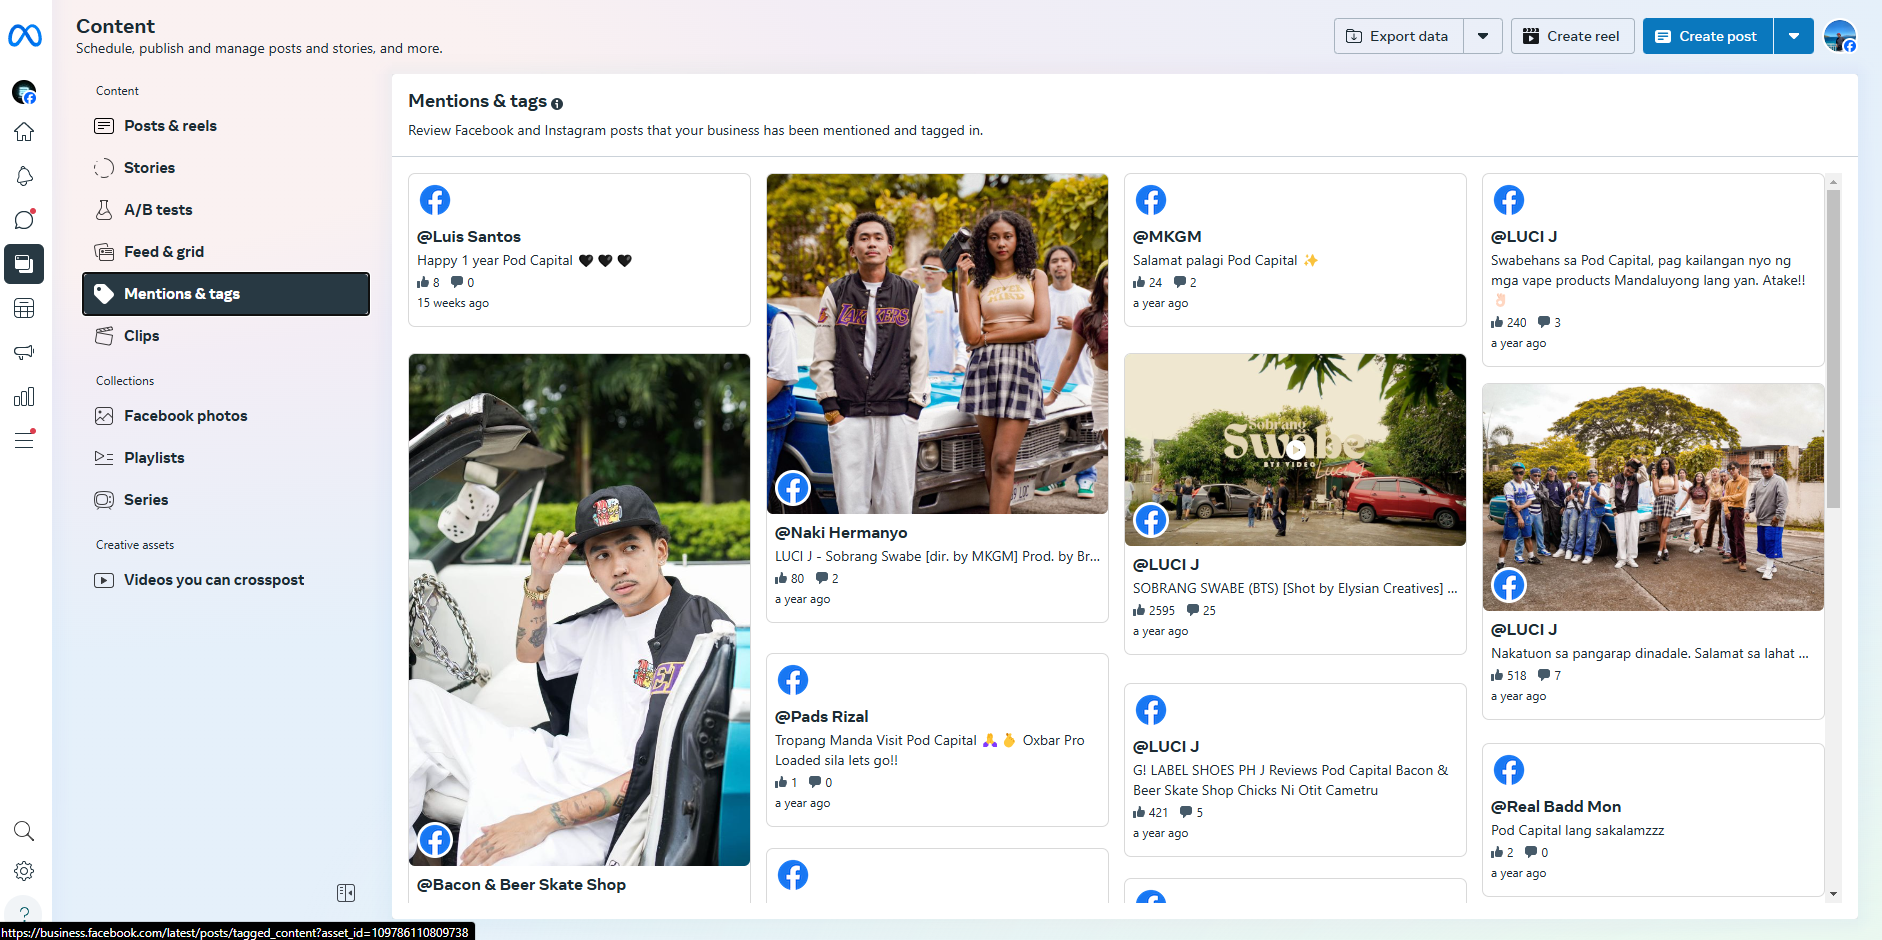This screenshot has width=1882, height=940.
Task: Click Facebook icon on Luis Santos card
Action: pos(435,200)
